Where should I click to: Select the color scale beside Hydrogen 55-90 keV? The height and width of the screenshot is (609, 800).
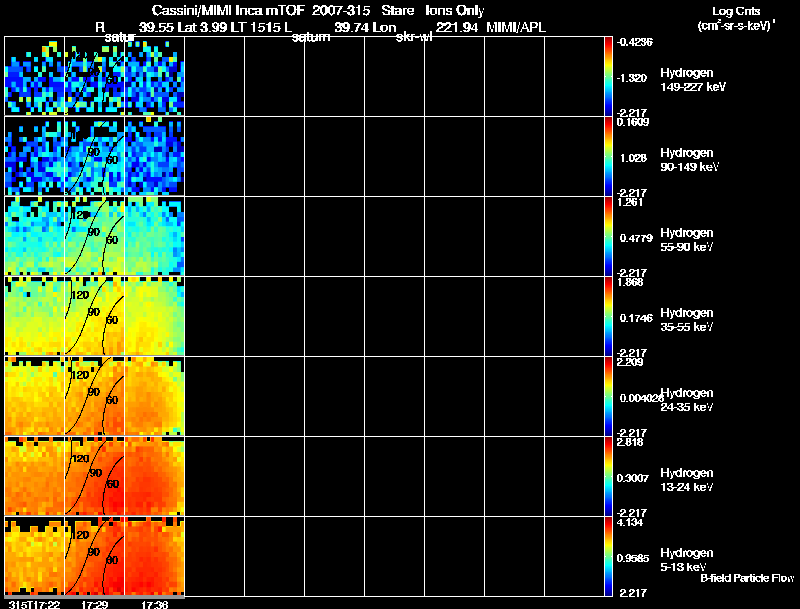609,236
